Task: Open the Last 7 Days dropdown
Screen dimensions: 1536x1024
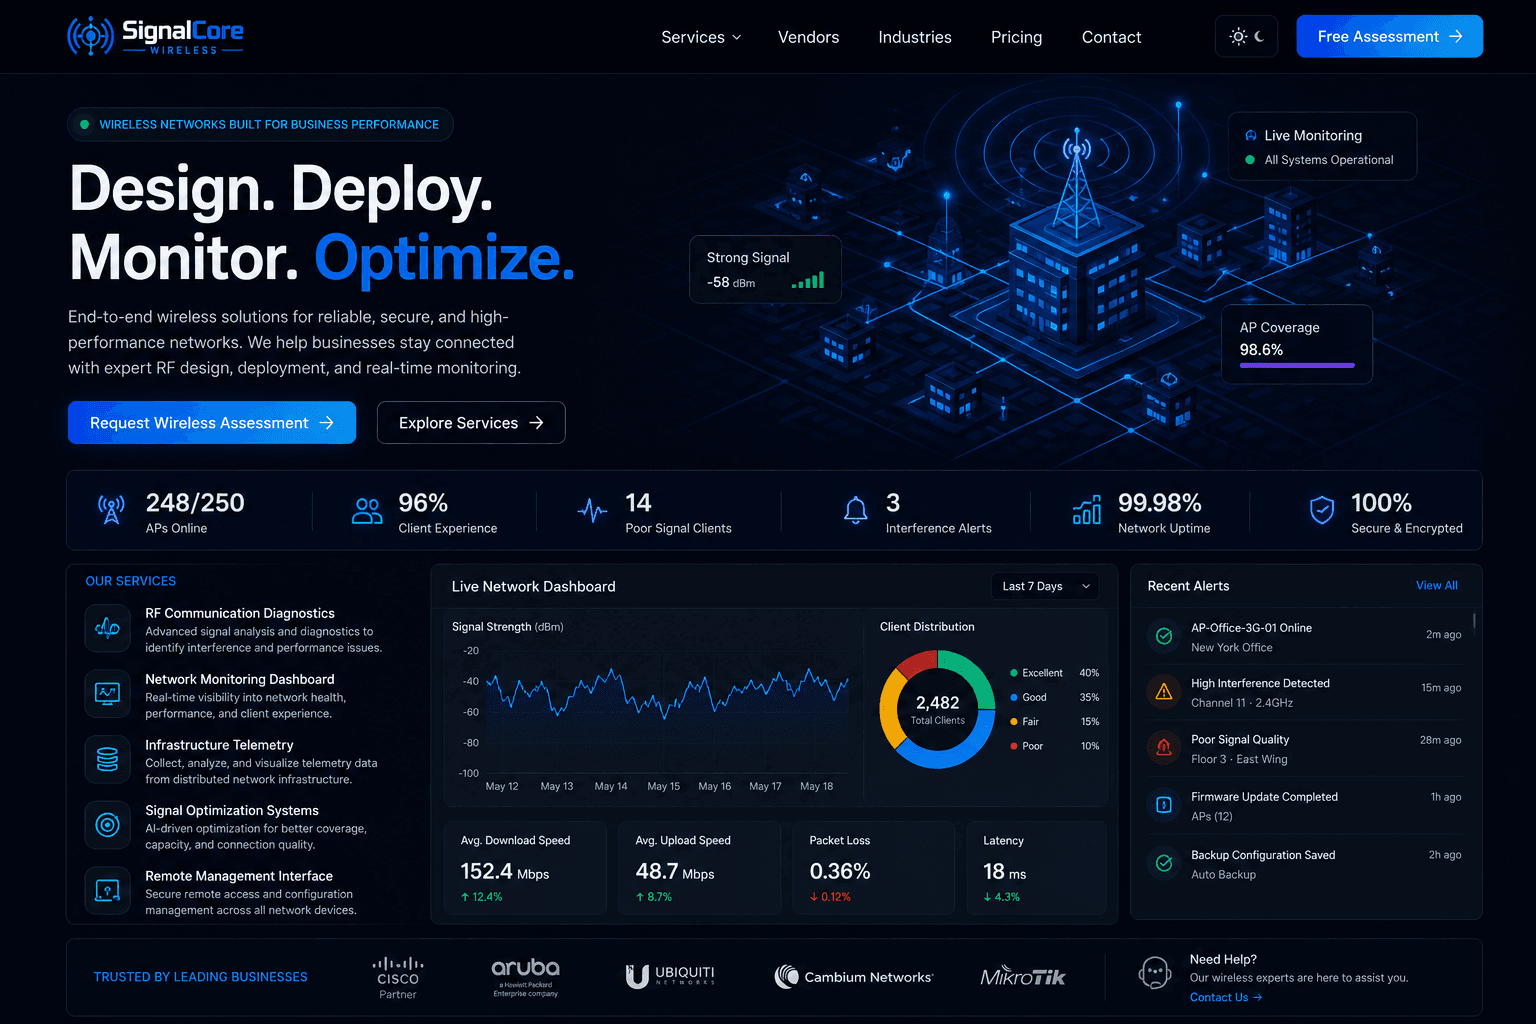Action: coord(1045,586)
